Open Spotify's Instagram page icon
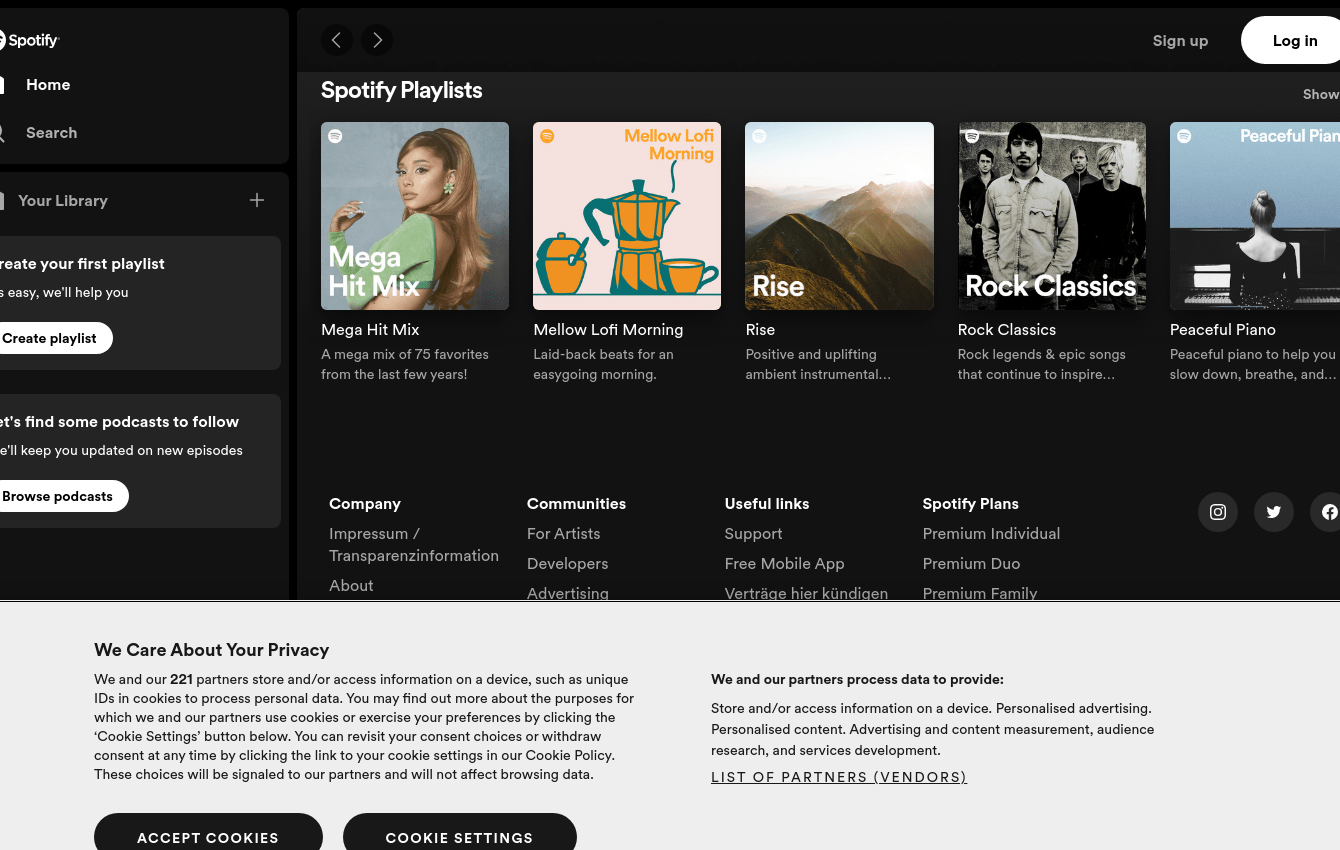The image size is (1340, 850). point(1218,512)
